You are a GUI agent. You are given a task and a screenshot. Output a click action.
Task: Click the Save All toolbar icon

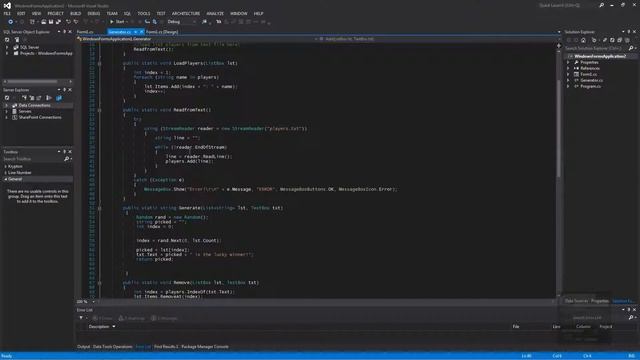coord(58,22)
